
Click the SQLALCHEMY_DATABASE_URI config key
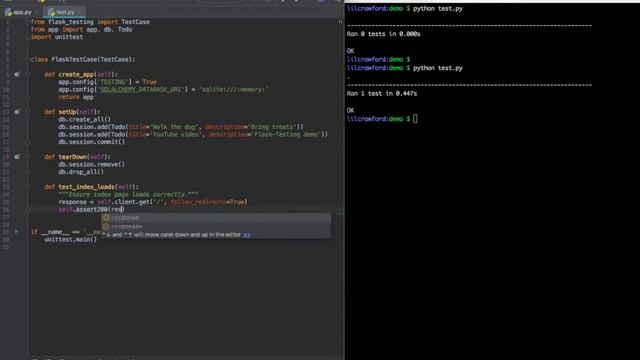140,89
